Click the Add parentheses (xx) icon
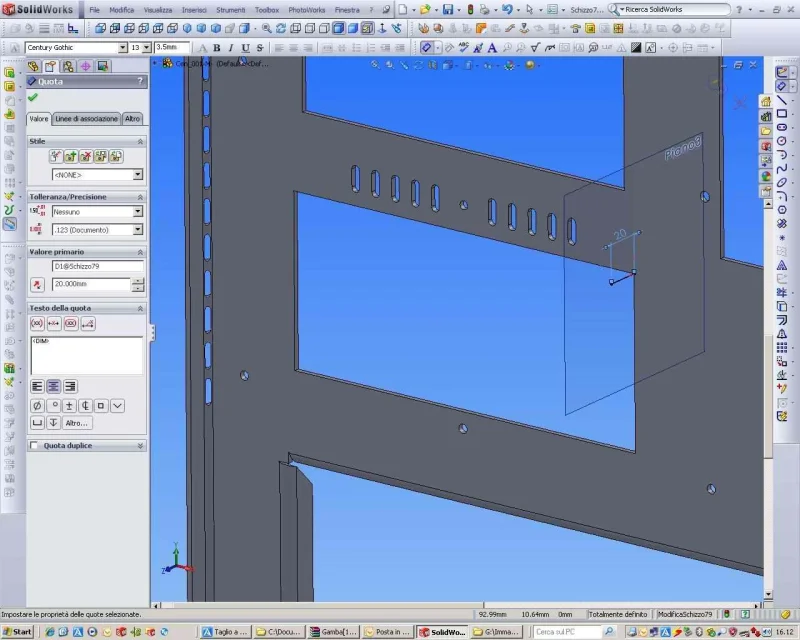 pyautogui.click(x=37, y=324)
